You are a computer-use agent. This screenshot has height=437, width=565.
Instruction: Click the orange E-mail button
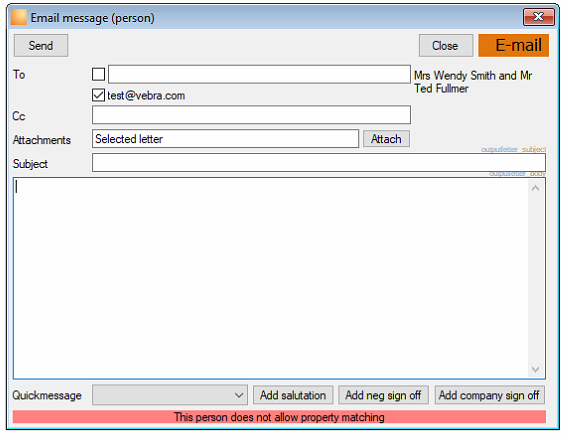pos(513,45)
